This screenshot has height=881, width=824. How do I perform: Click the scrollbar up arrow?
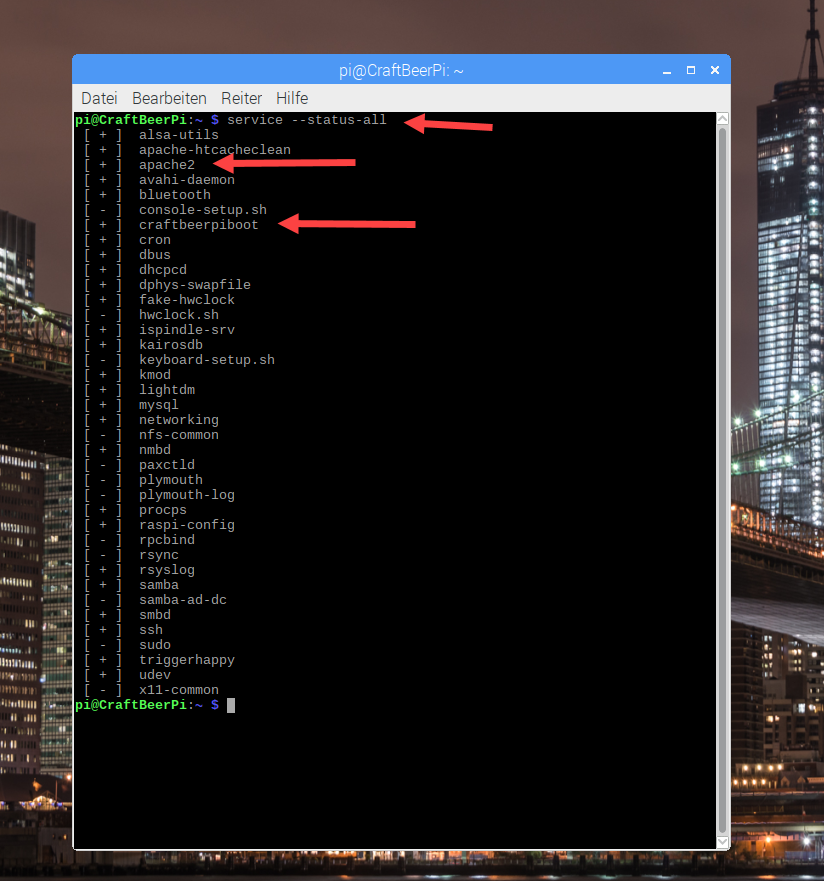(722, 120)
